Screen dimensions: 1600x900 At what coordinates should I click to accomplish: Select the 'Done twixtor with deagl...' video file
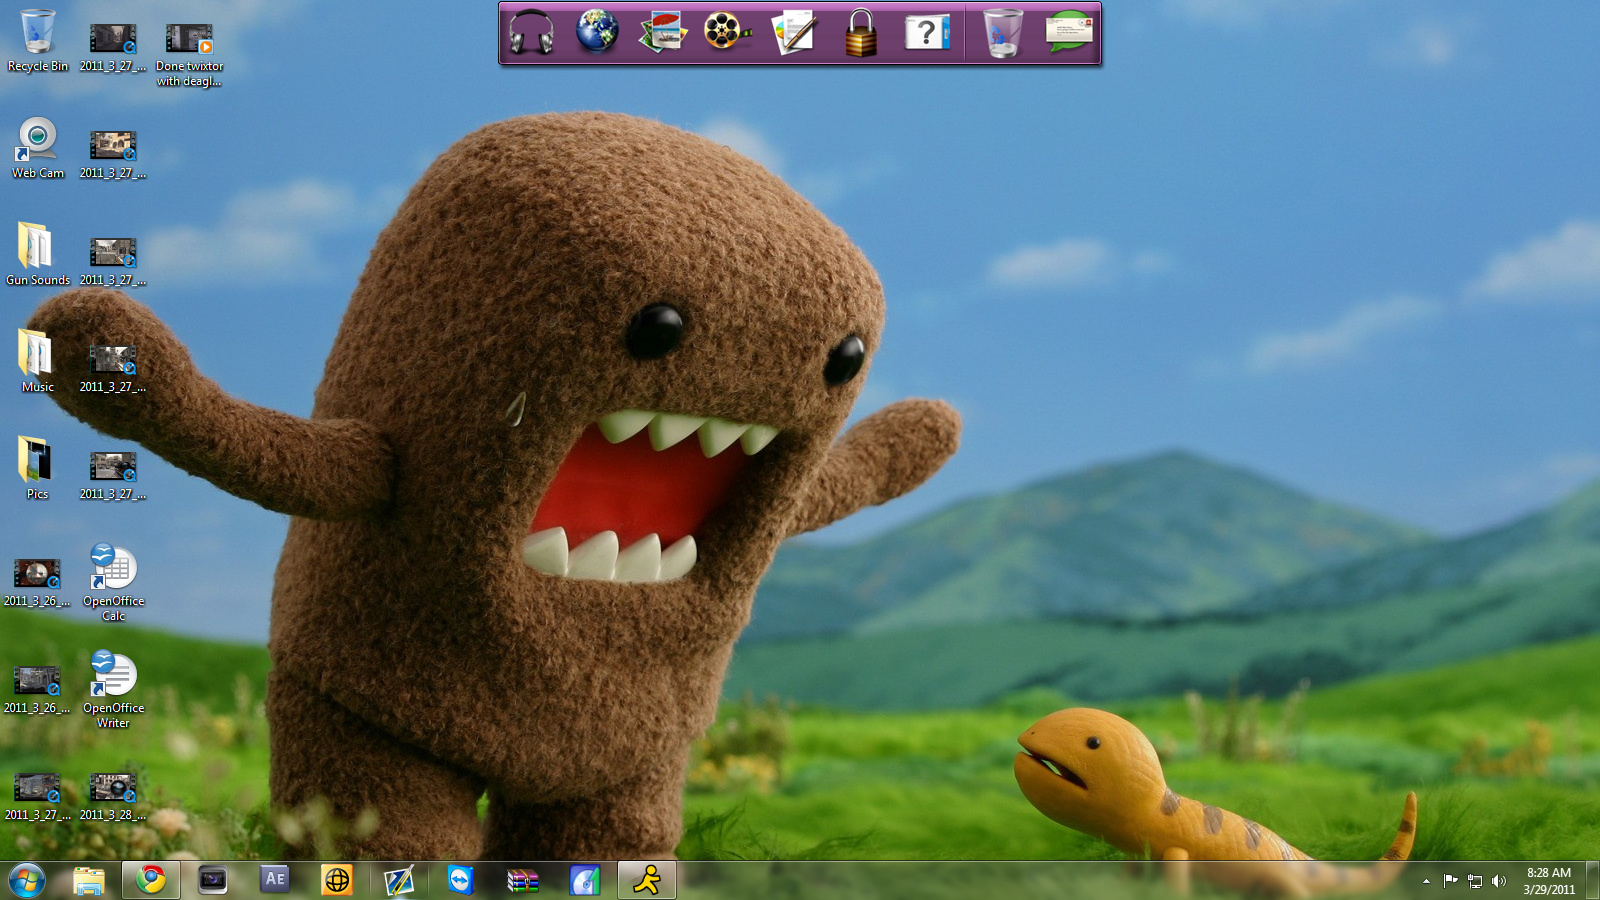[x=189, y=55]
